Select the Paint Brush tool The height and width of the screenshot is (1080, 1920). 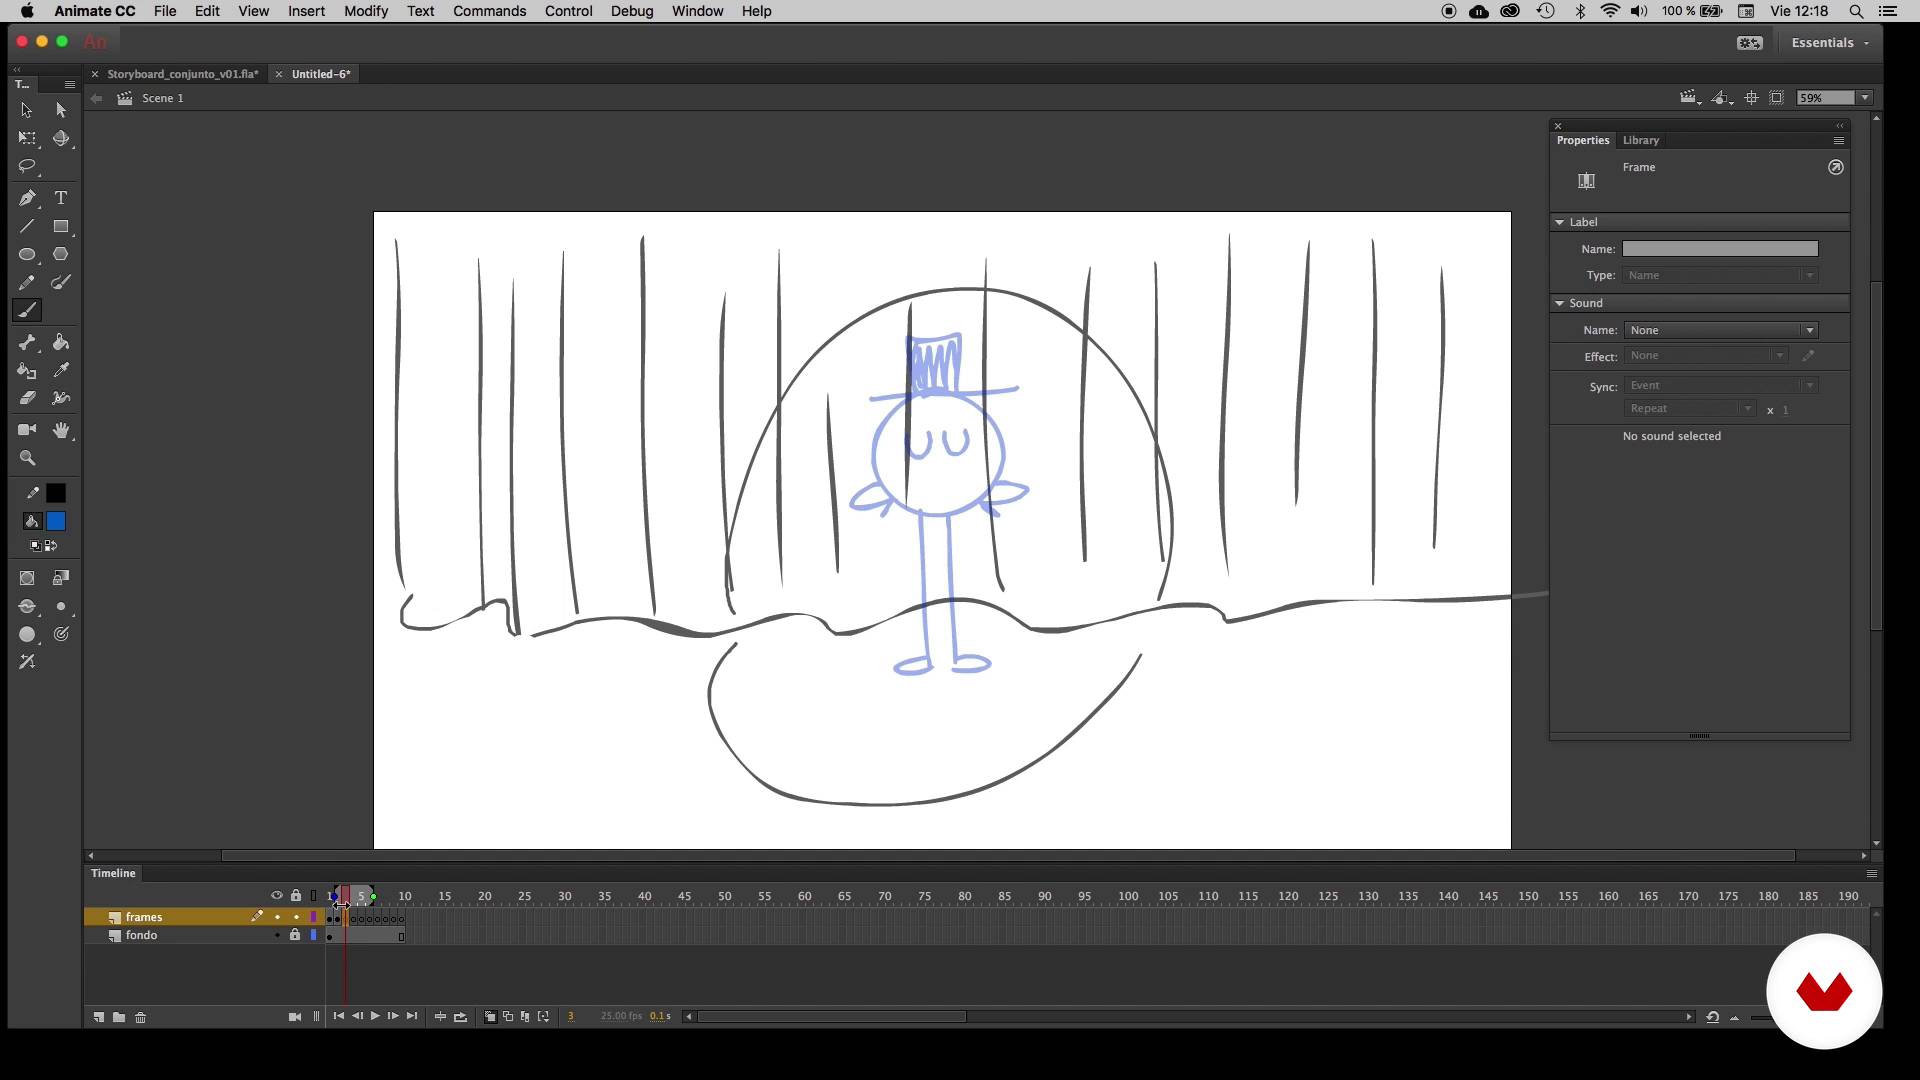coord(61,282)
